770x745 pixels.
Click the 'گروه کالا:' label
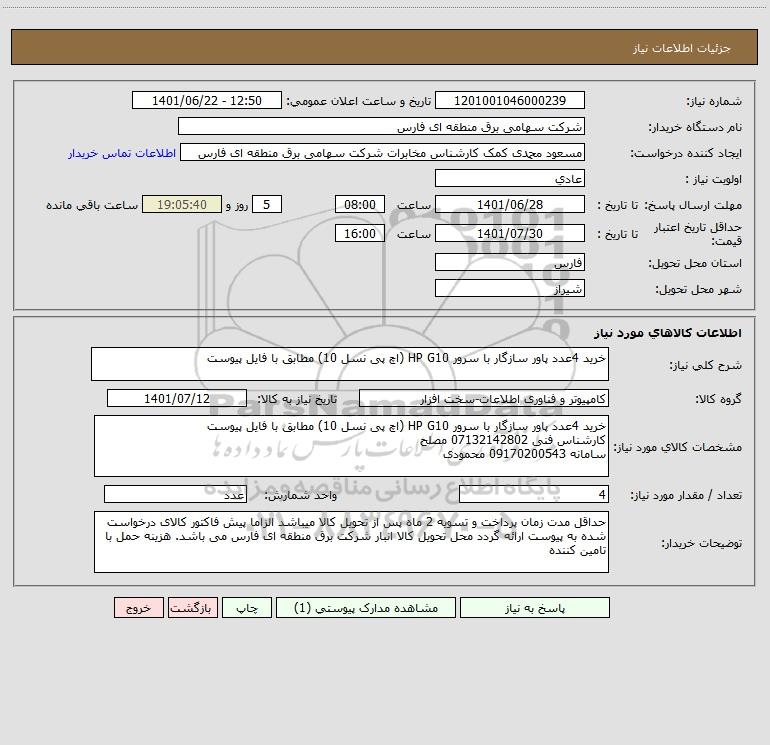(718, 399)
